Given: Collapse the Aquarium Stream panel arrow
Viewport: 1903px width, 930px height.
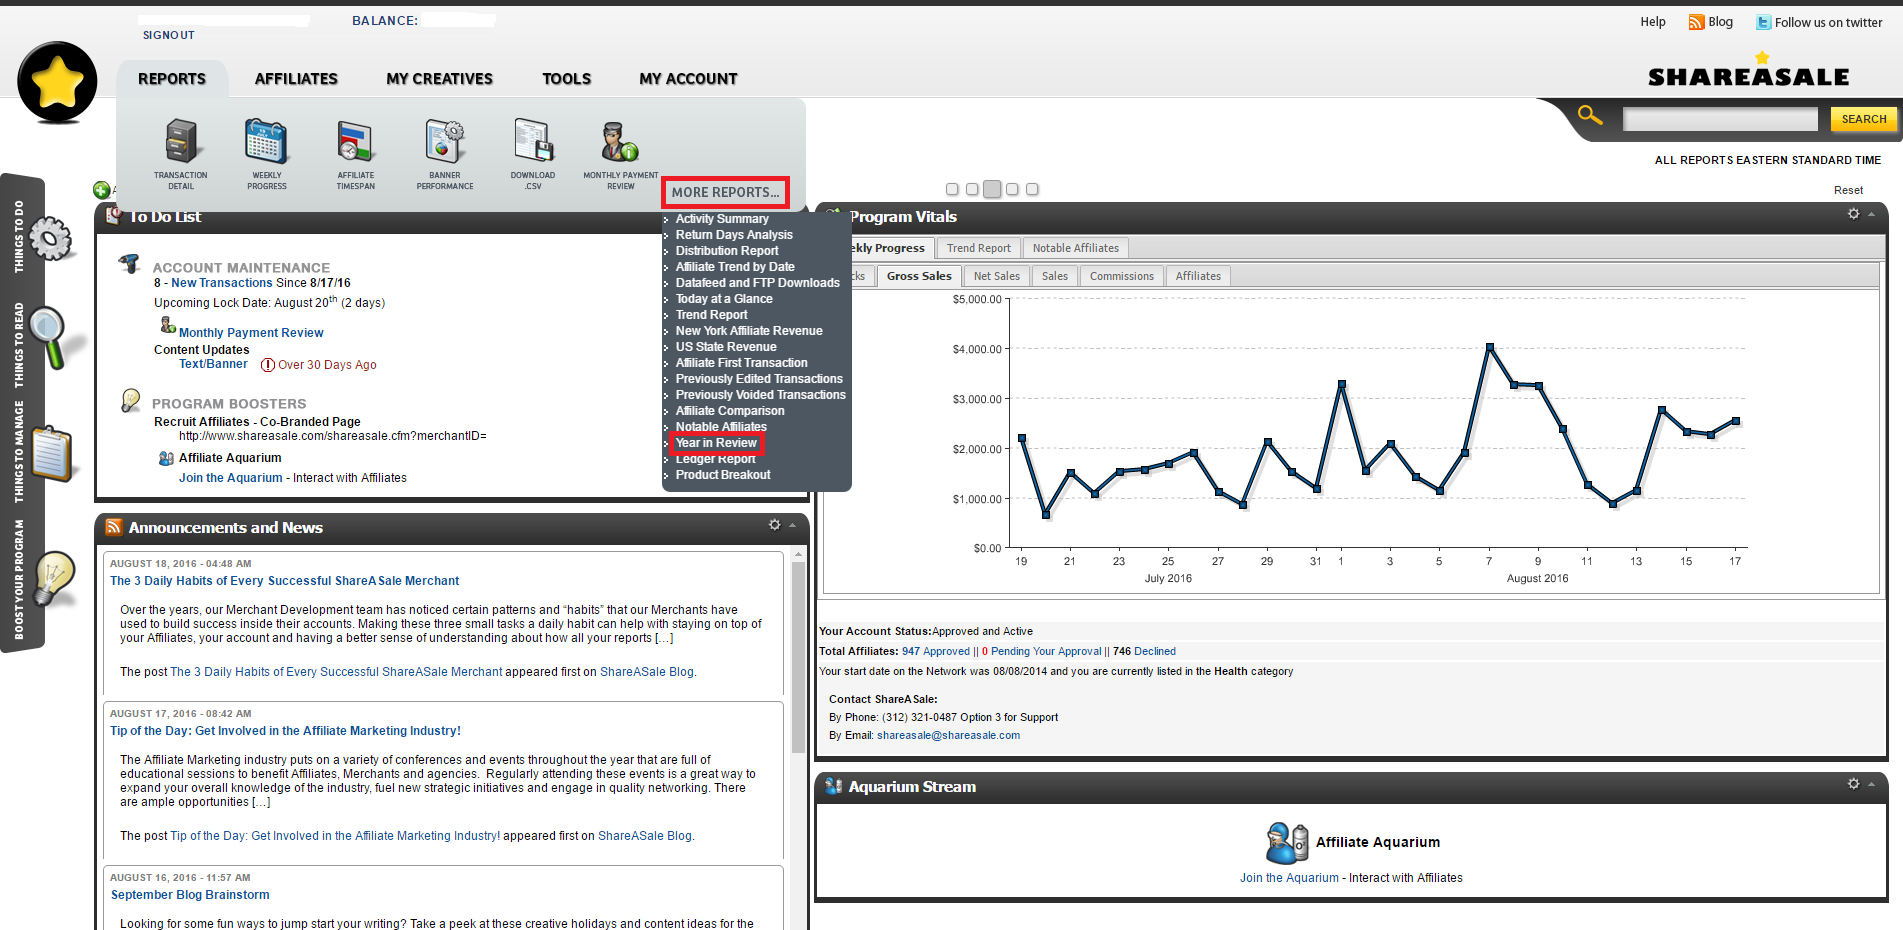Looking at the screenshot, I should pos(1871,785).
